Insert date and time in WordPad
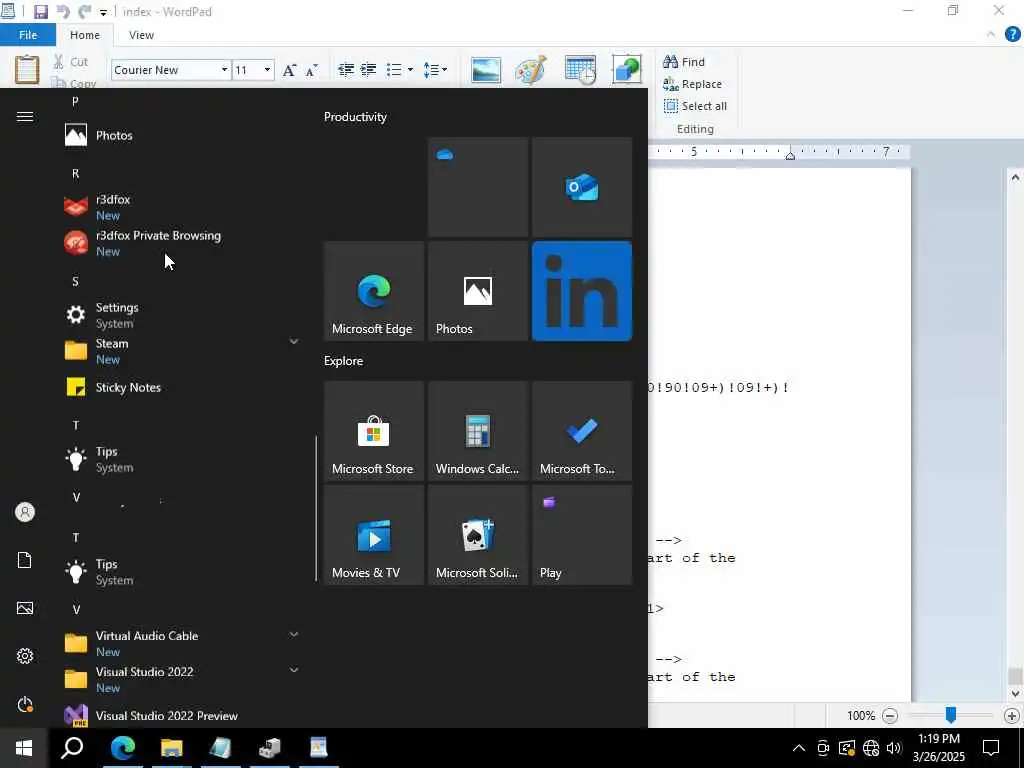The image size is (1024, 768). click(x=580, y=70)
